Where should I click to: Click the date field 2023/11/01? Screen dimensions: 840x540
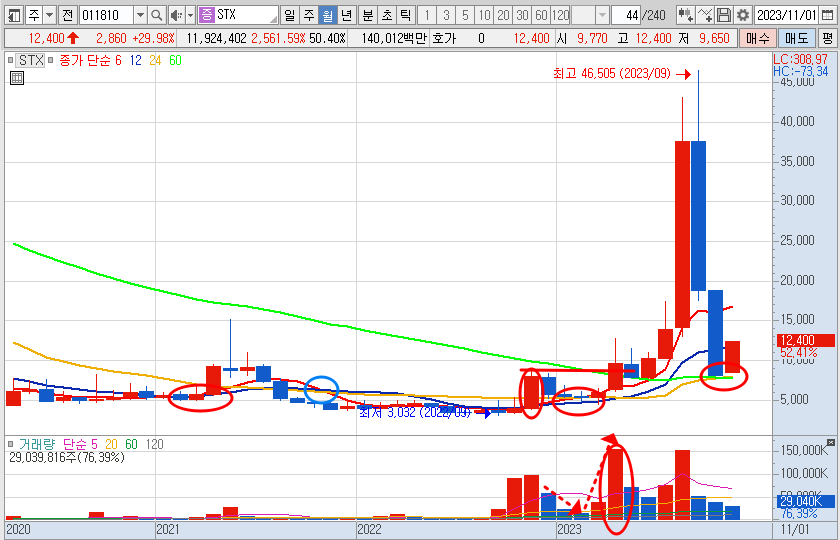(x=786, y=15)
